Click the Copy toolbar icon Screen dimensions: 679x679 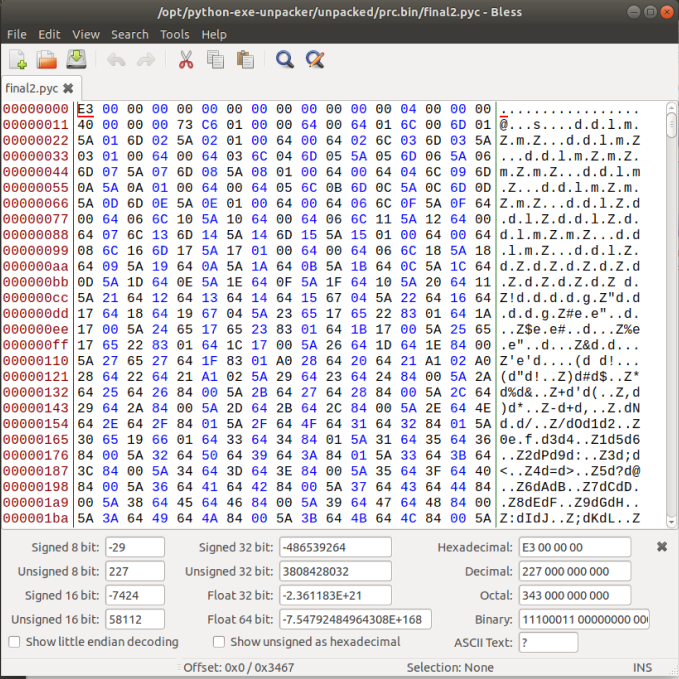tap(214, 60)
